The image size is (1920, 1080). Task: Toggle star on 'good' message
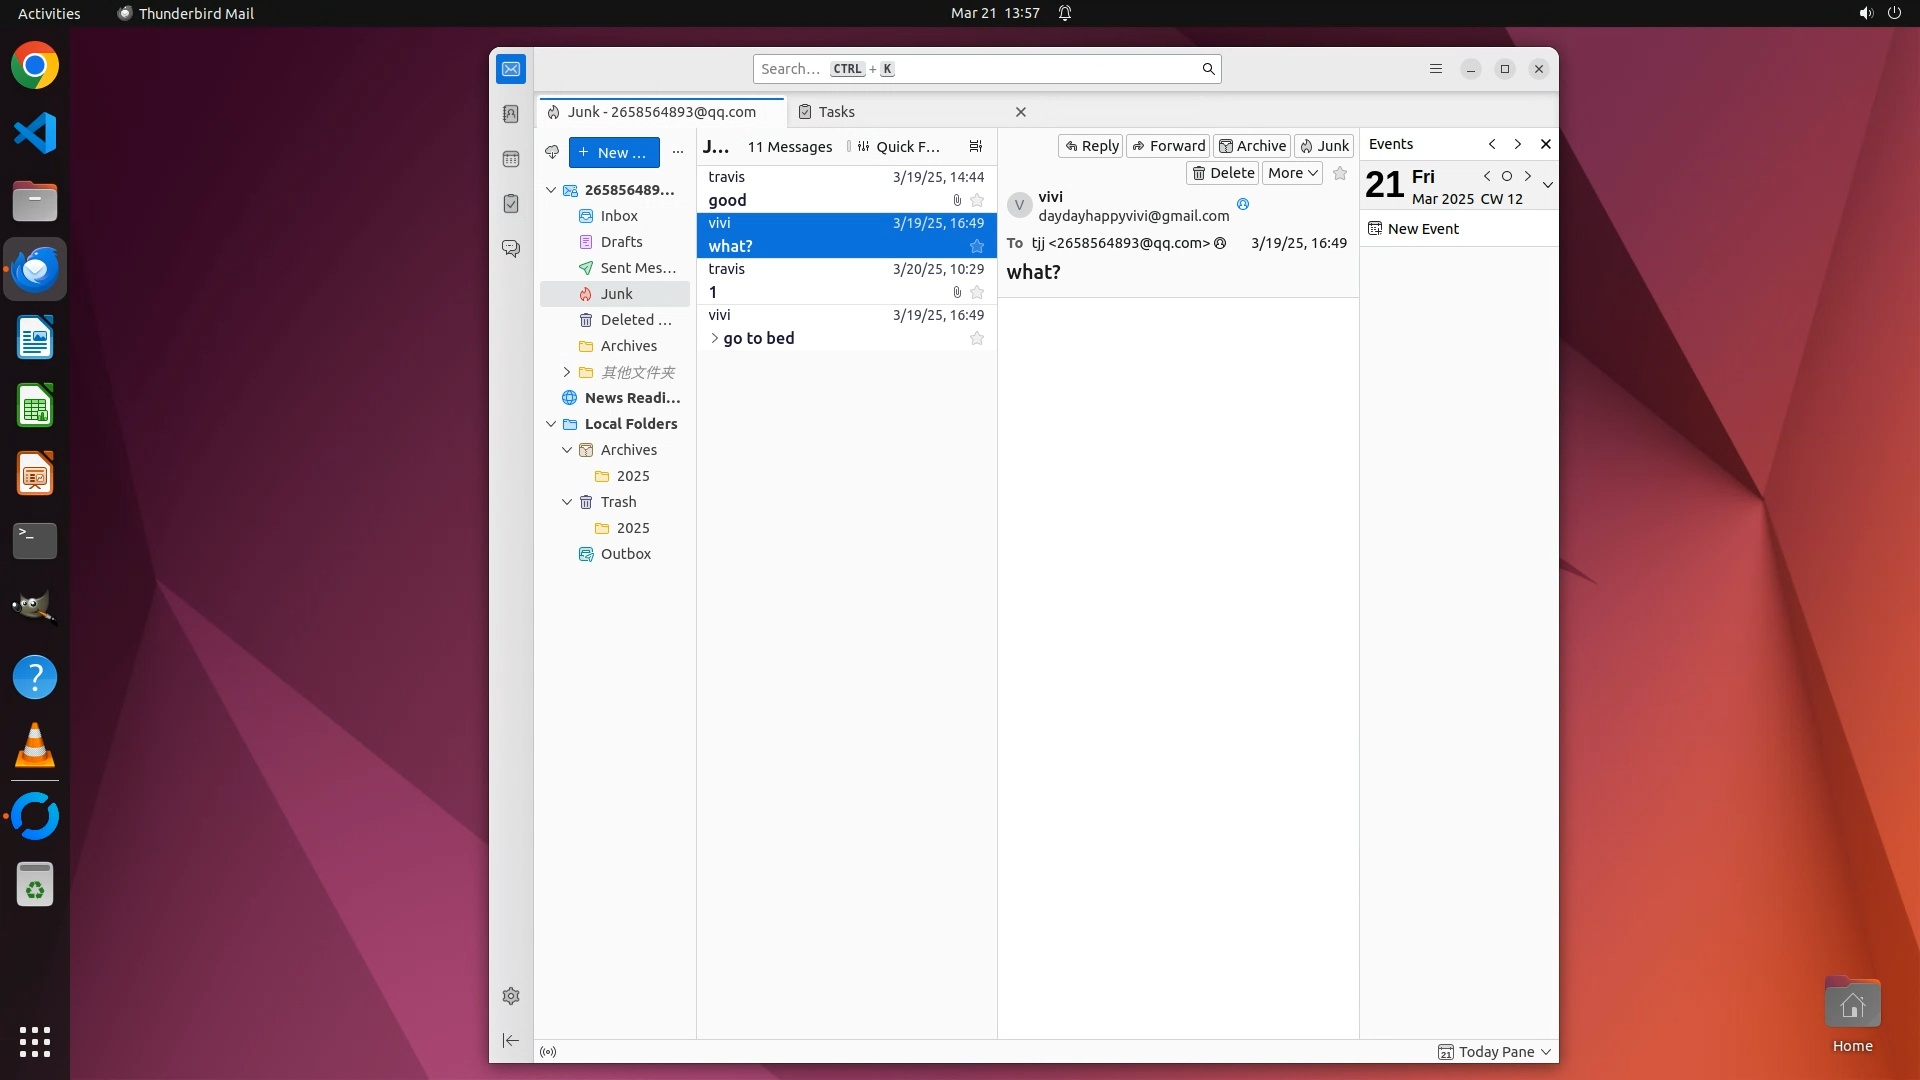[977, 200]
